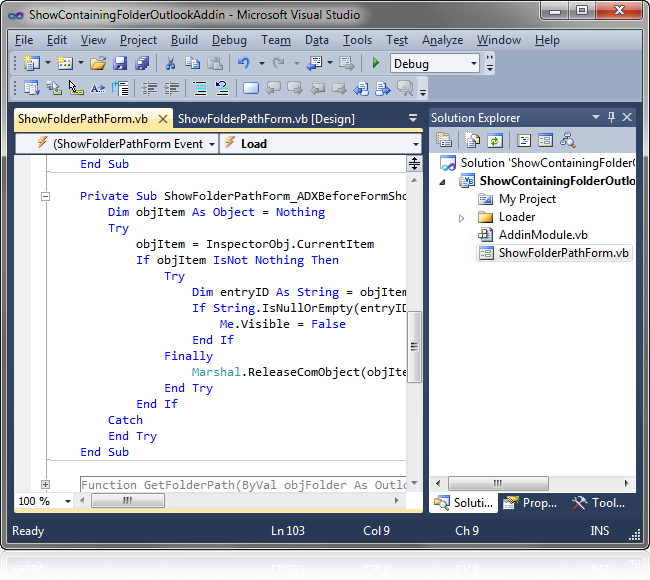Select the Solution Explorer bottom tab
The width and height of the screenshot is (650, 580).
click(463, 503)
